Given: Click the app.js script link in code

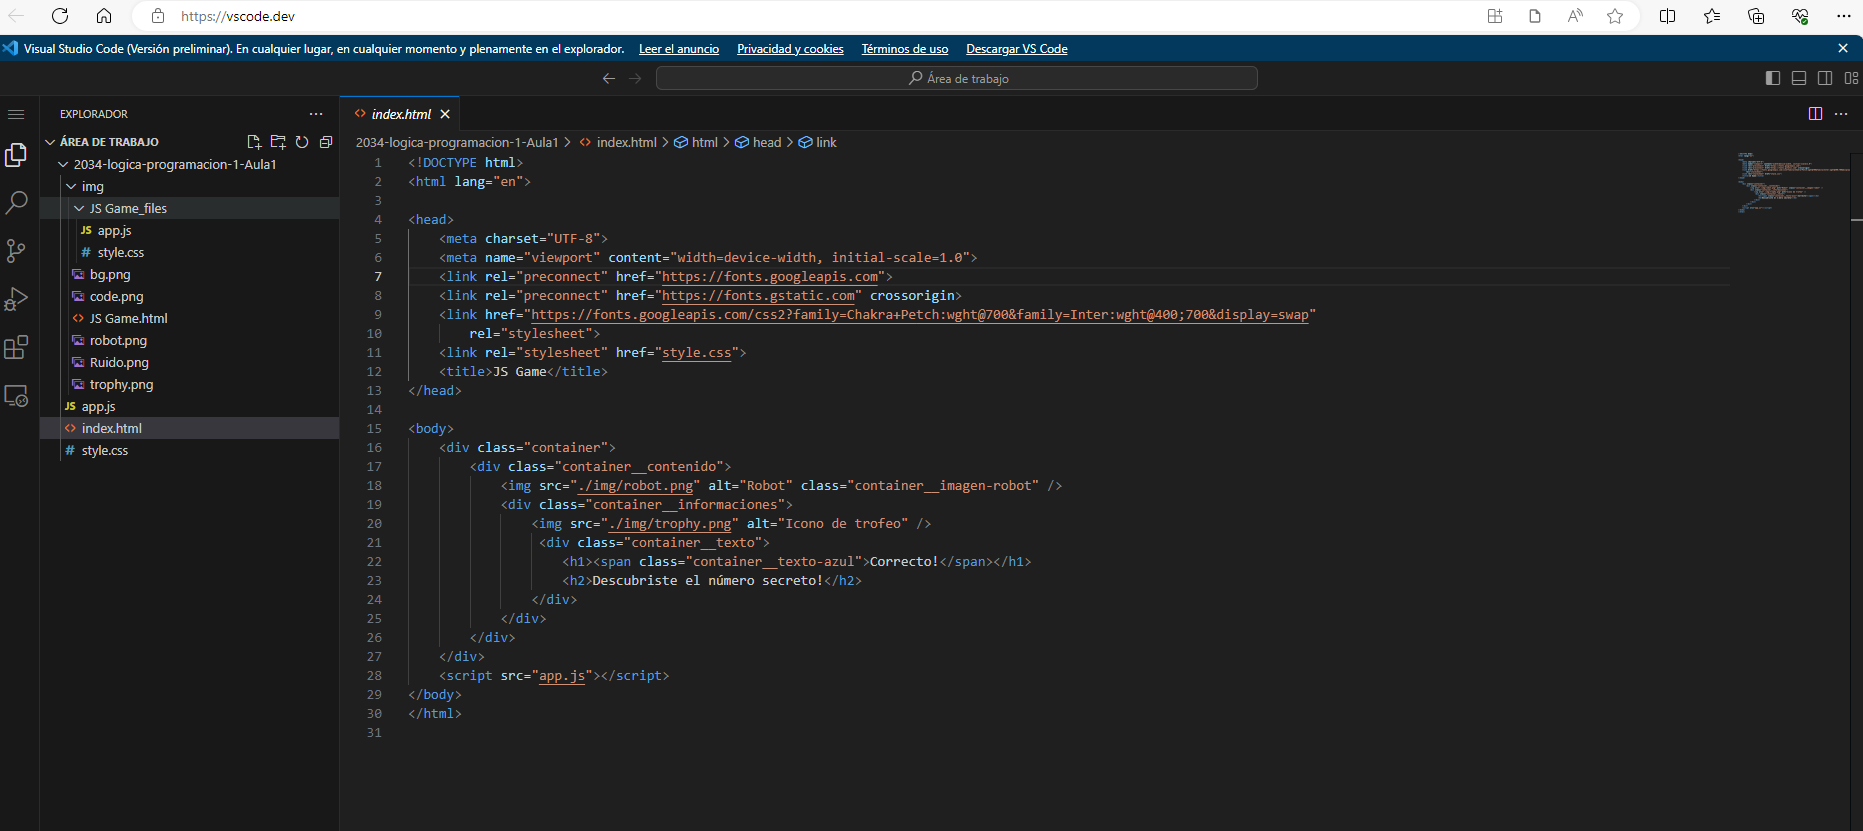Looking at the screenshot, I should [x=562, y=675].
